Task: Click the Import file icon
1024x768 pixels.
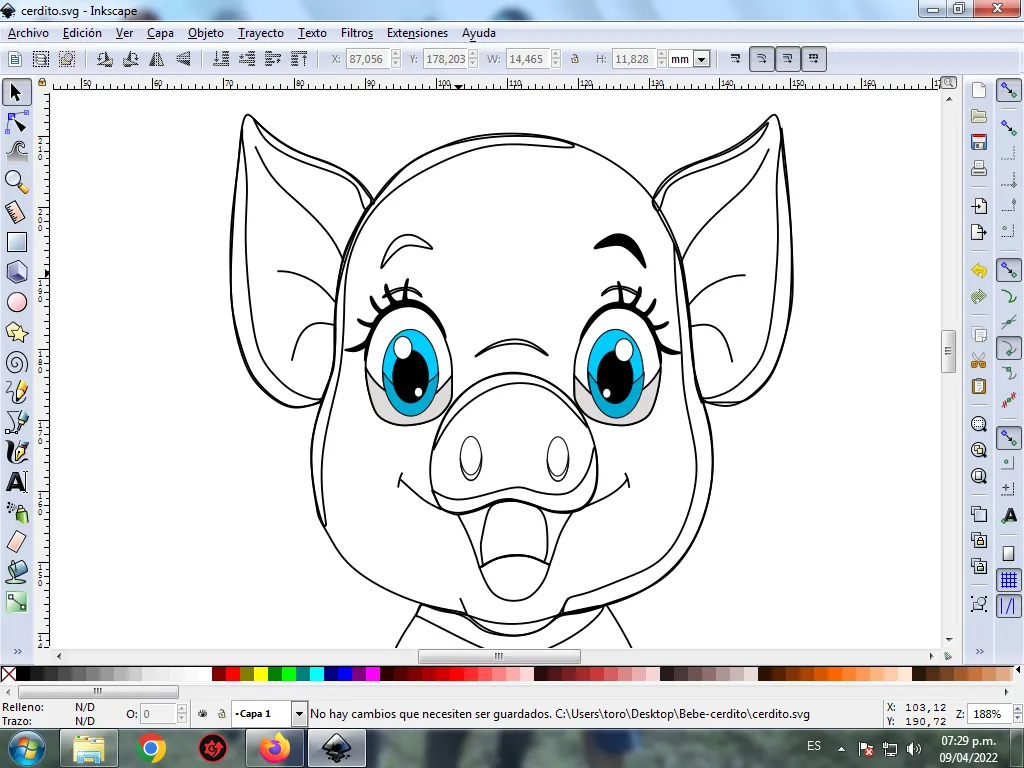Action: [978, 206]
